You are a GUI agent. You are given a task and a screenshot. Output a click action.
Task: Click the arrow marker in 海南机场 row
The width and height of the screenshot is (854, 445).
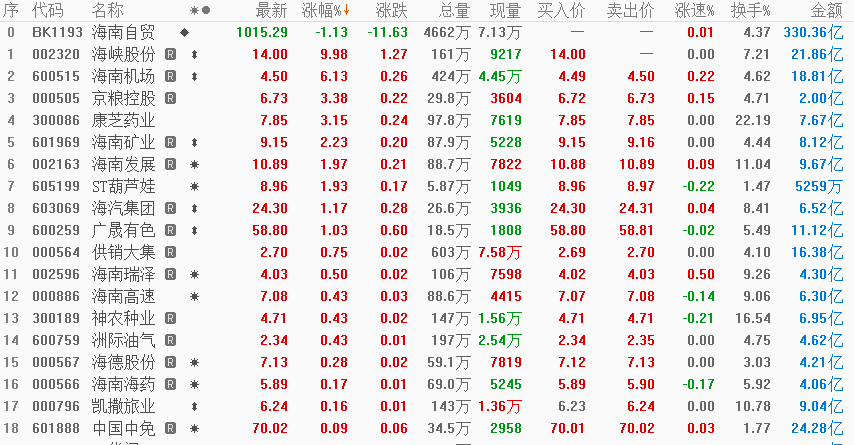pos(194,76)
